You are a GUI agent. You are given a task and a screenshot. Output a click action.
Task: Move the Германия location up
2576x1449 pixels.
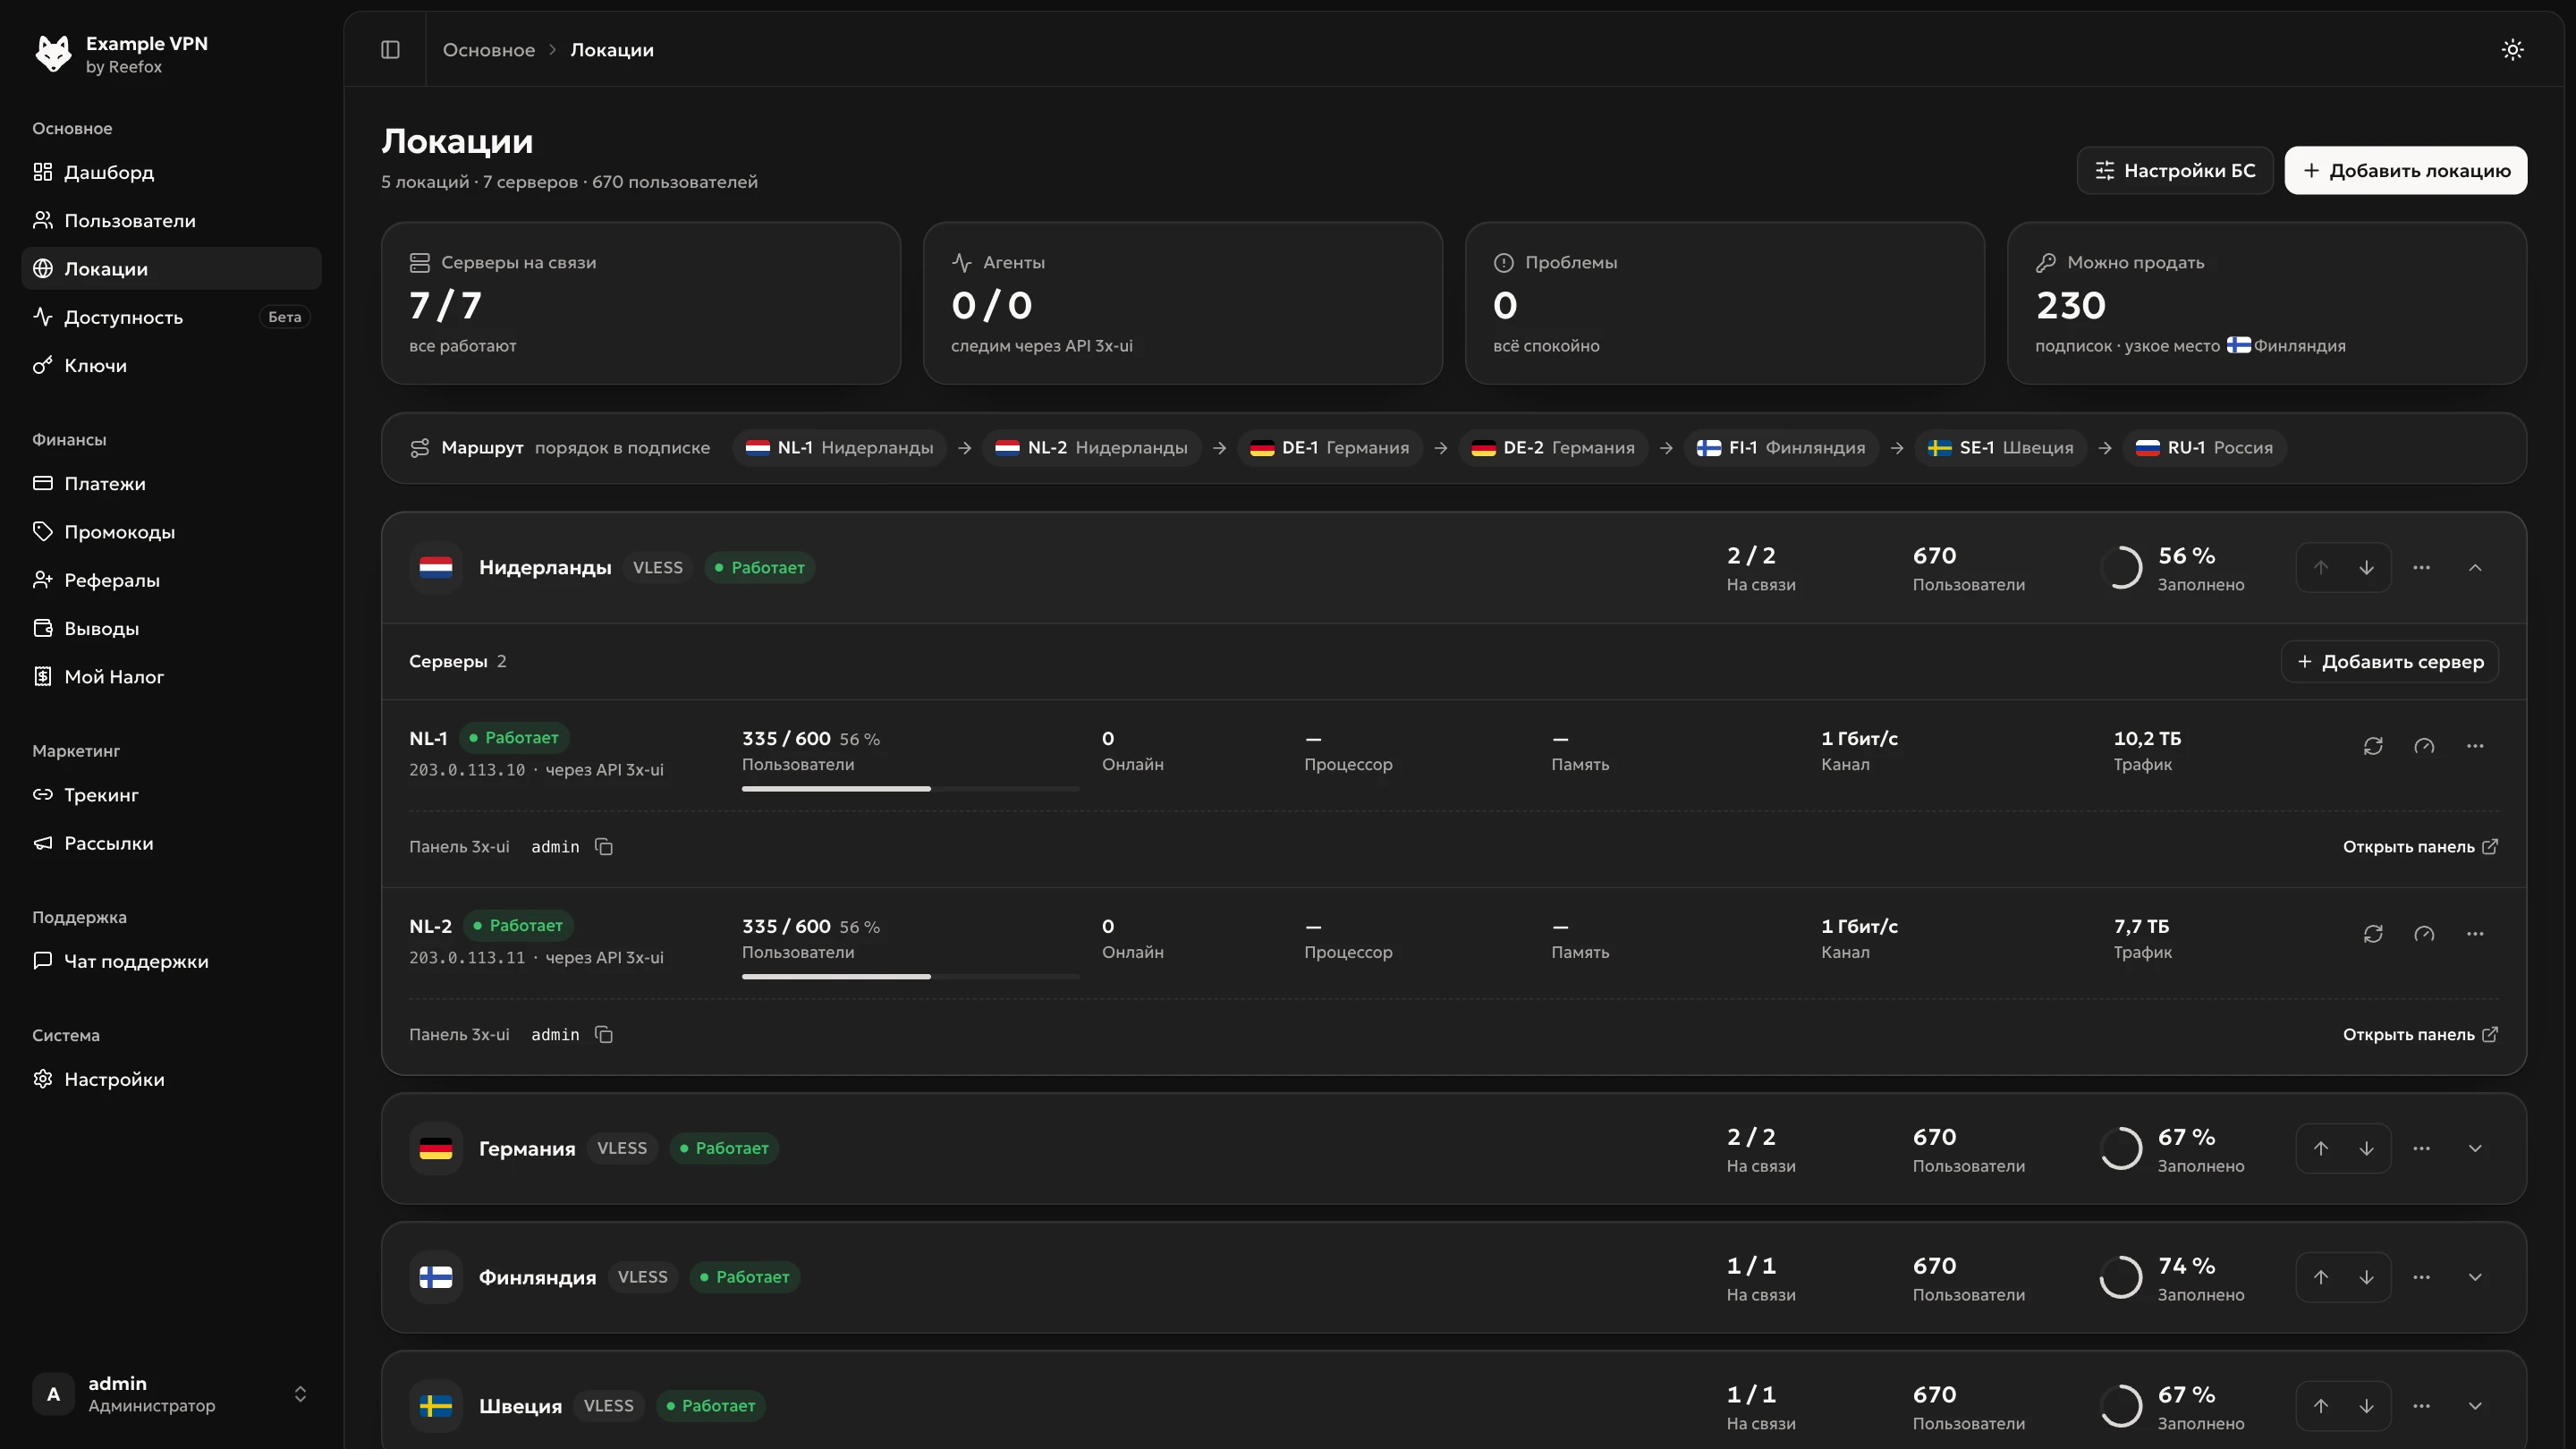(x=2321, y=1148)
